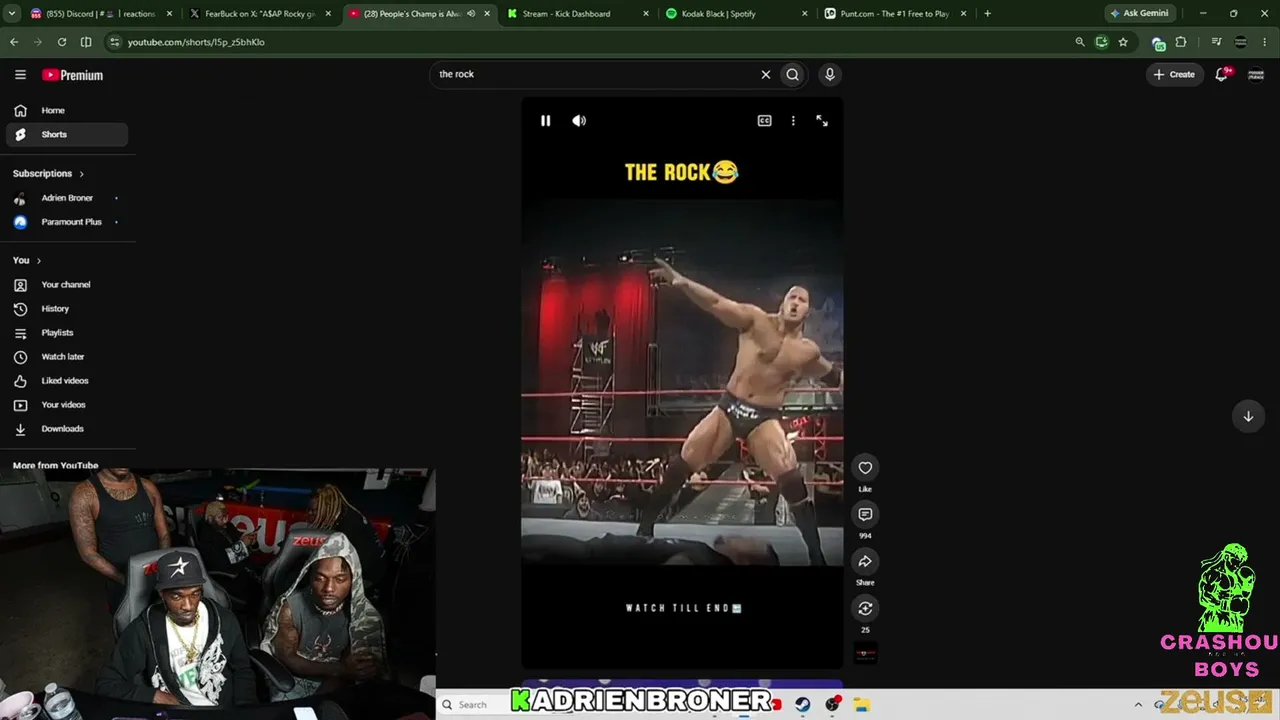Go to the YouTube Premium logo home
The image size is (1280, 720).
pyautogui.click(x=72, y=75)
